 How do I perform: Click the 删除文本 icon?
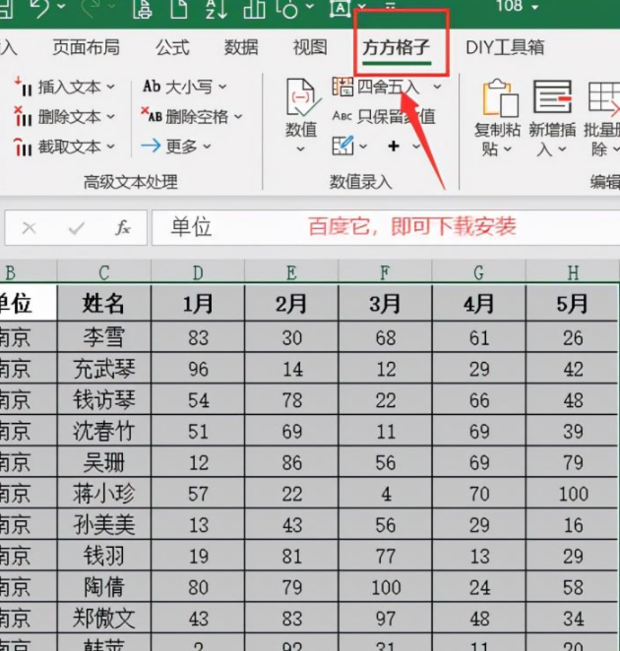tap(23, 116)
